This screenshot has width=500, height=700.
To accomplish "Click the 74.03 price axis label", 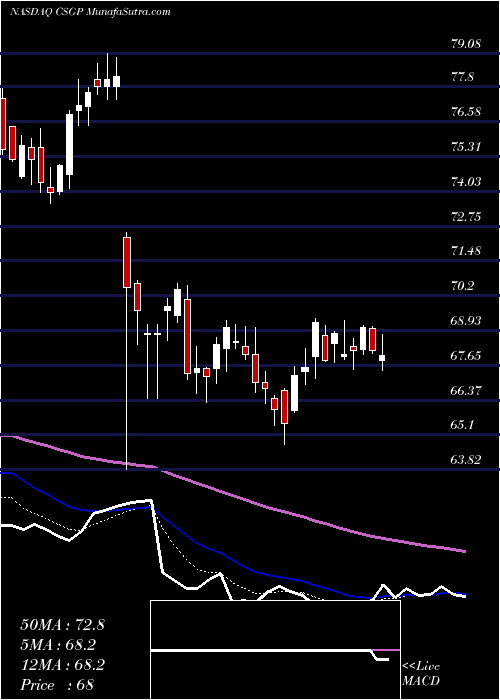I will [465, 182].
